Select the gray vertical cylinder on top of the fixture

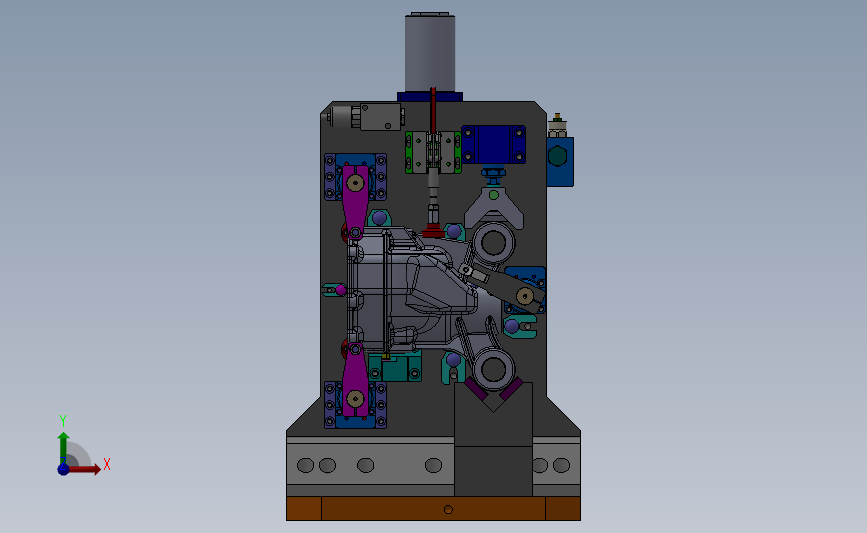click(430, 52)
